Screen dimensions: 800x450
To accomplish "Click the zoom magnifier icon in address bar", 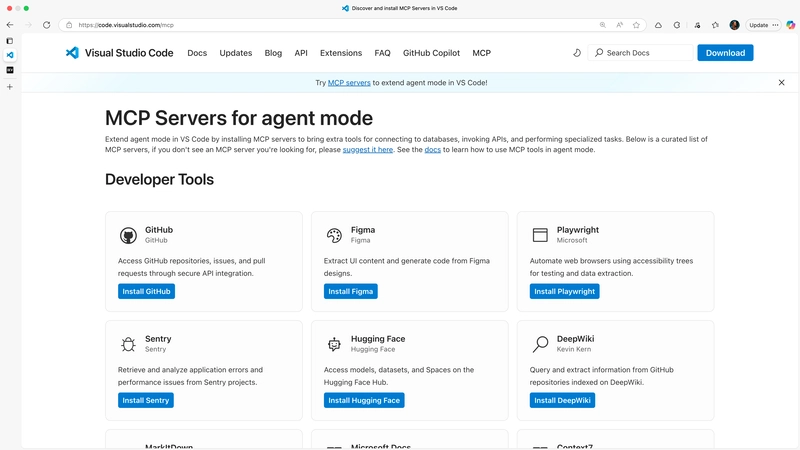I will tap(603, 25).
